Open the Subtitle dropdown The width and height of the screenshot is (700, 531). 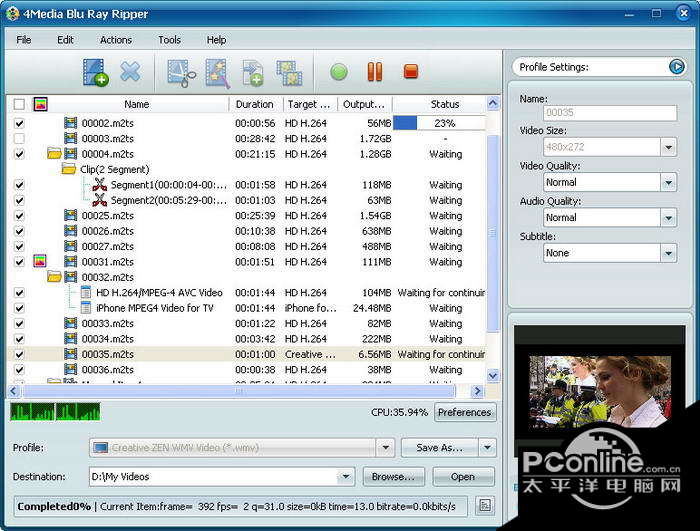(668, 253)
